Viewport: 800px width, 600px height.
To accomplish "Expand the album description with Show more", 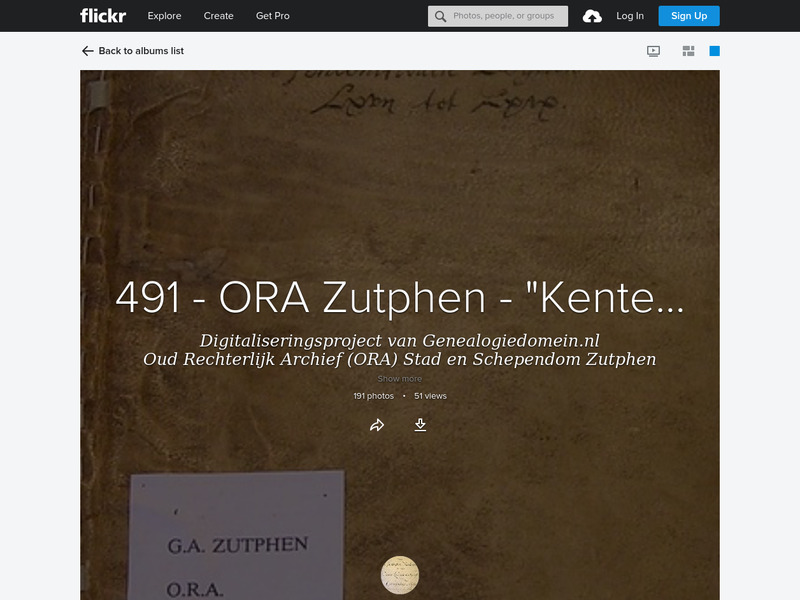I will coord(399,379).
